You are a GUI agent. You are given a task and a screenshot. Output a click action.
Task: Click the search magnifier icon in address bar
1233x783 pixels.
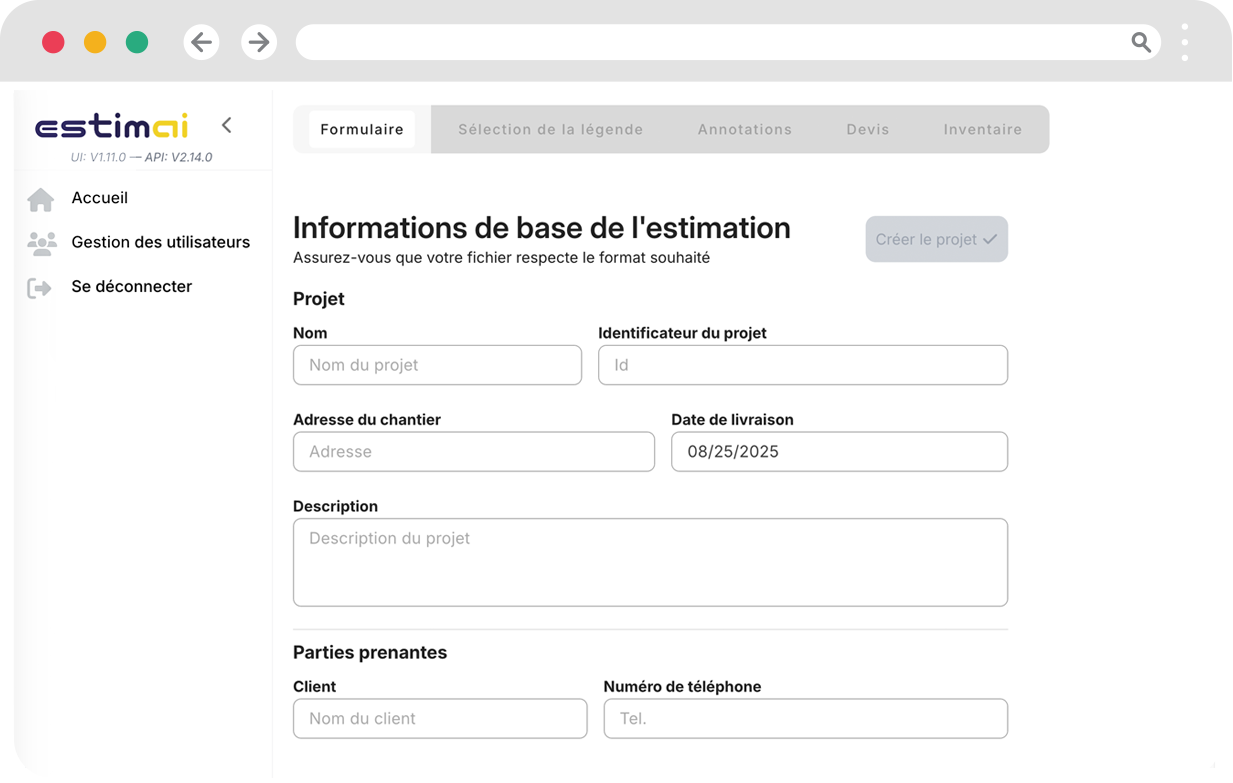1141,42
